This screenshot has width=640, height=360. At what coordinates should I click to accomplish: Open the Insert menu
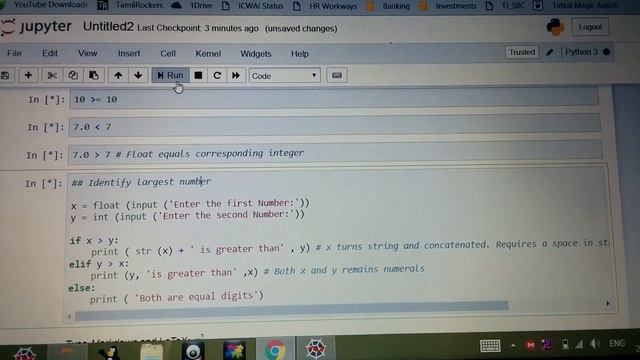pos(129,53)
